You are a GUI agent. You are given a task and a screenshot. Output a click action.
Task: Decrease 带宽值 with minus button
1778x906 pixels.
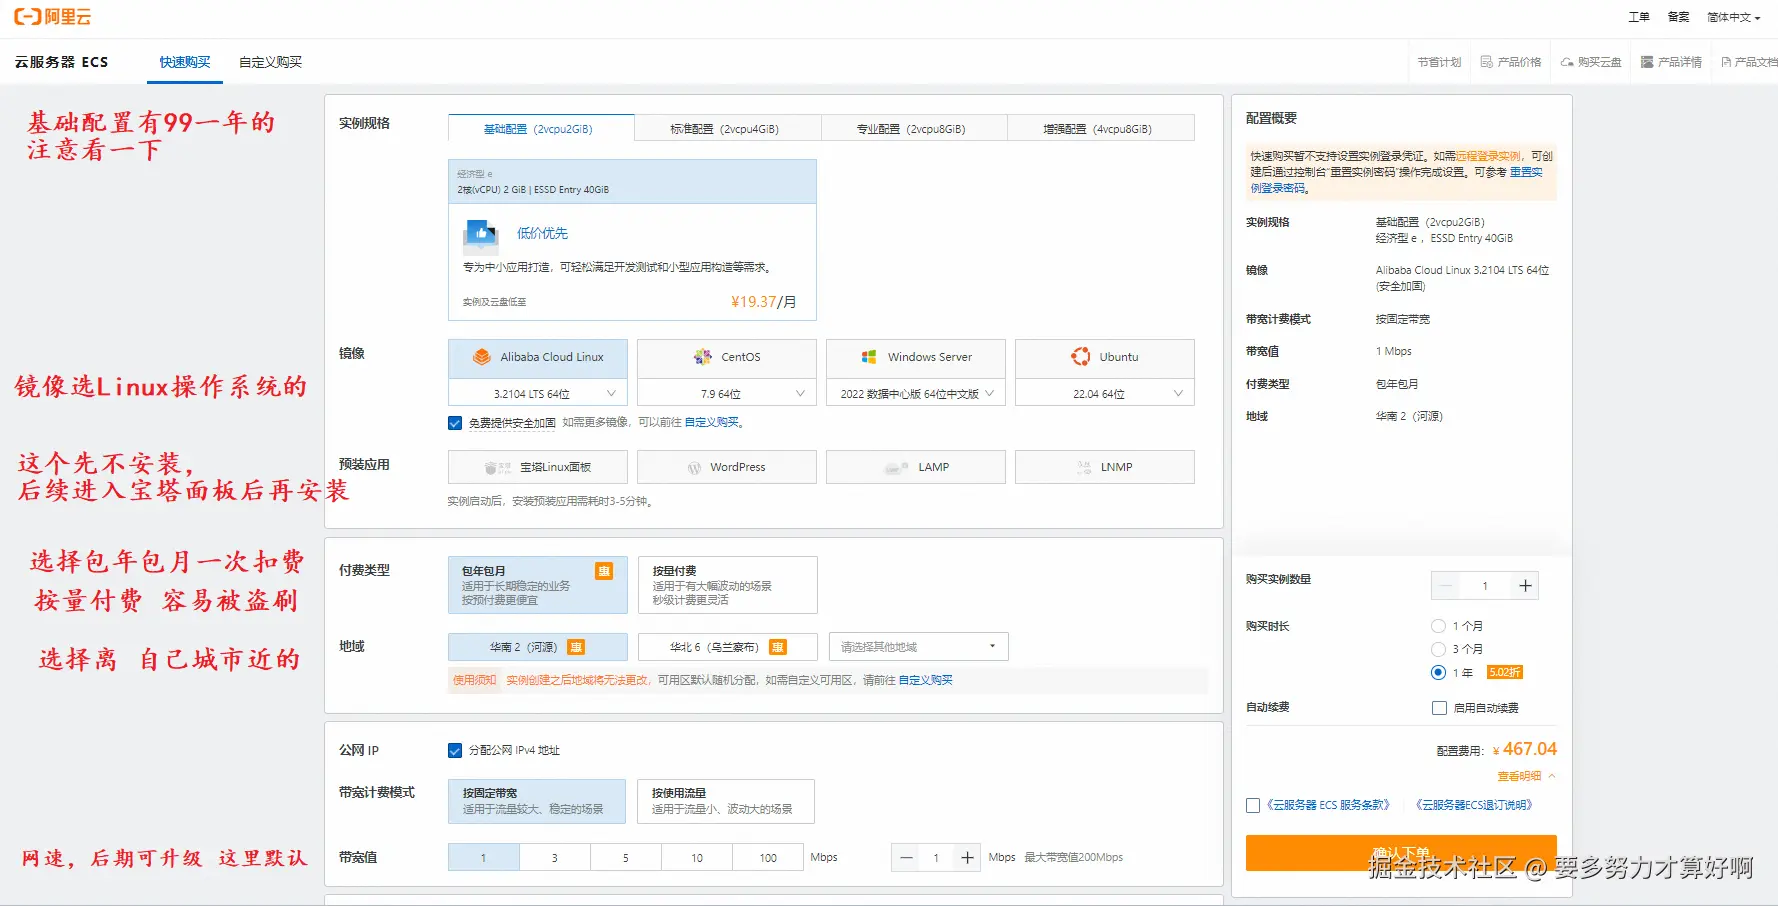[x=906, y=858]
